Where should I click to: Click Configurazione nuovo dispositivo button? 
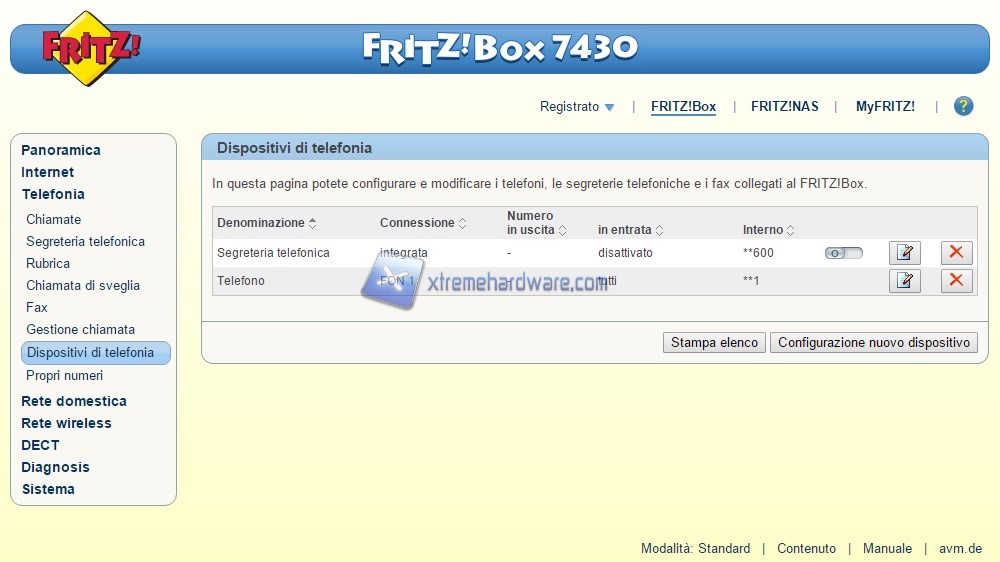pos(873,342)
